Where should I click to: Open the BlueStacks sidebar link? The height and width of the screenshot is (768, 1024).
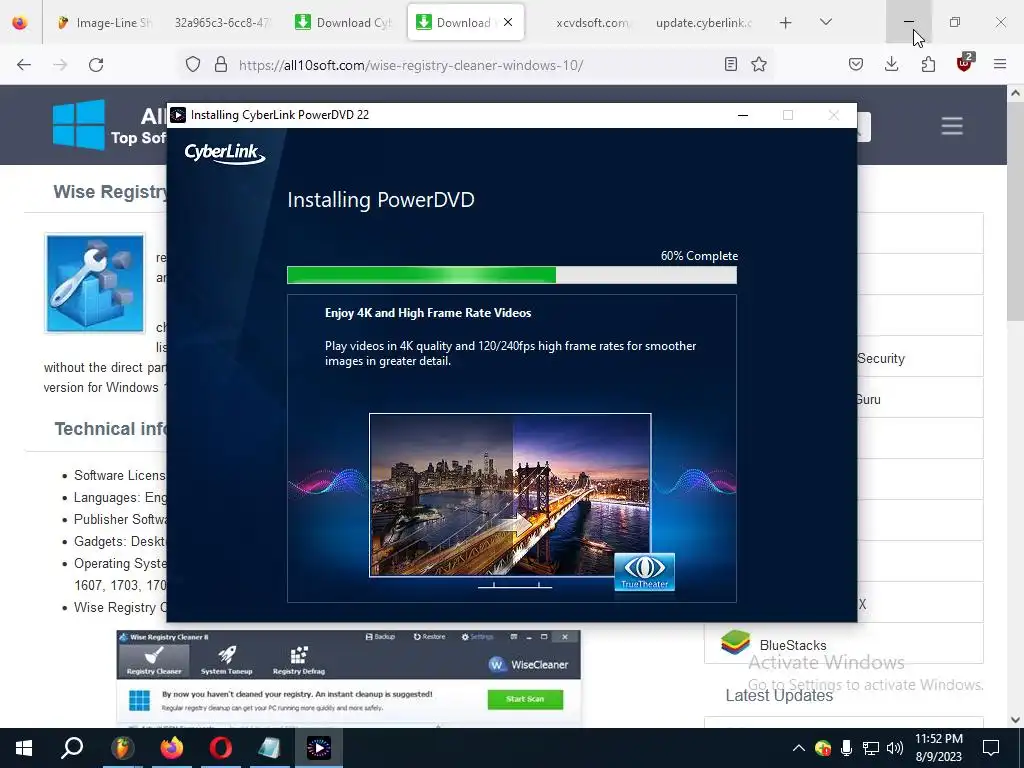pos(793,645)
